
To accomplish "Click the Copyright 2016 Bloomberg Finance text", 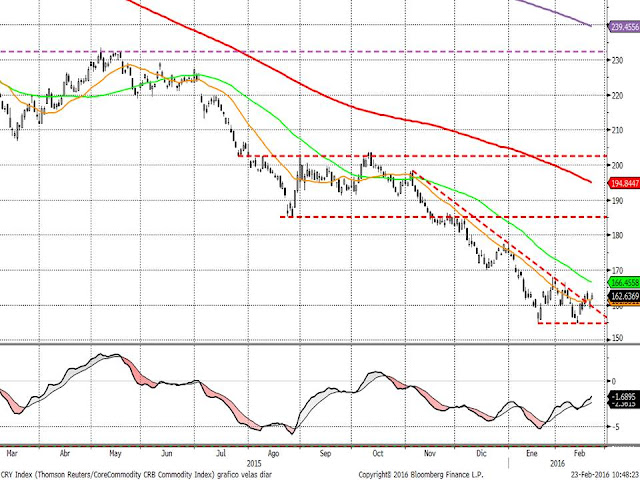I will [420, 475].
